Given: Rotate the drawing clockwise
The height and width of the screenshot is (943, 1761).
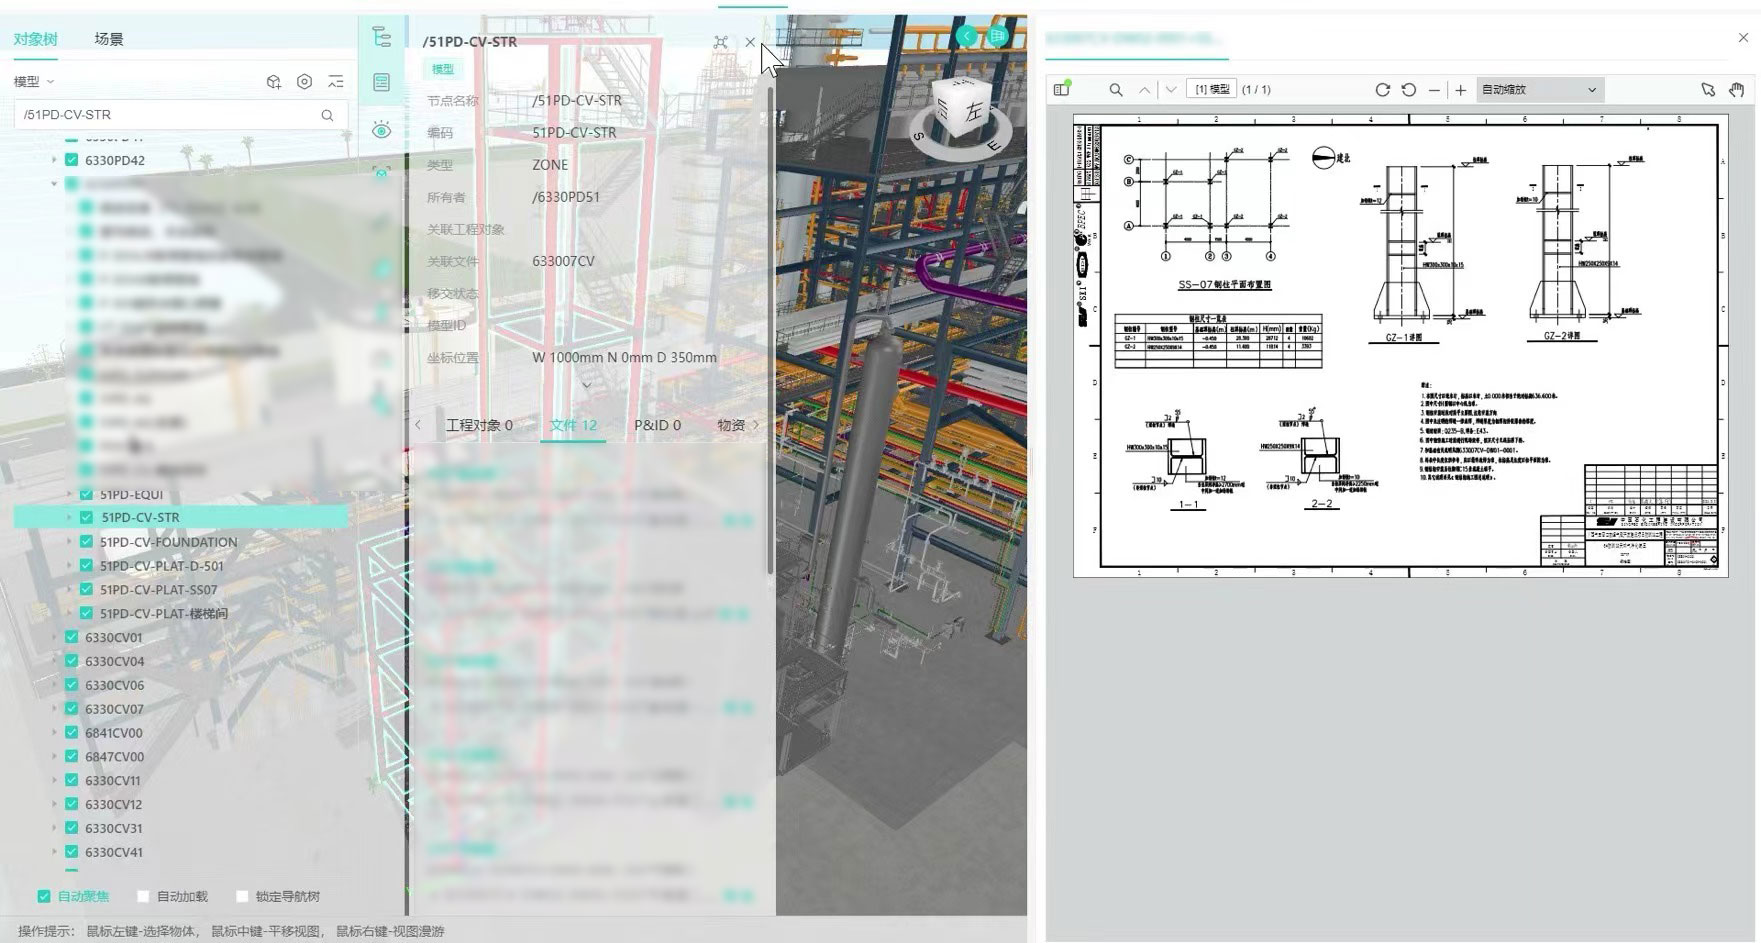Looking at the screenshot, I should (1383, 89).
